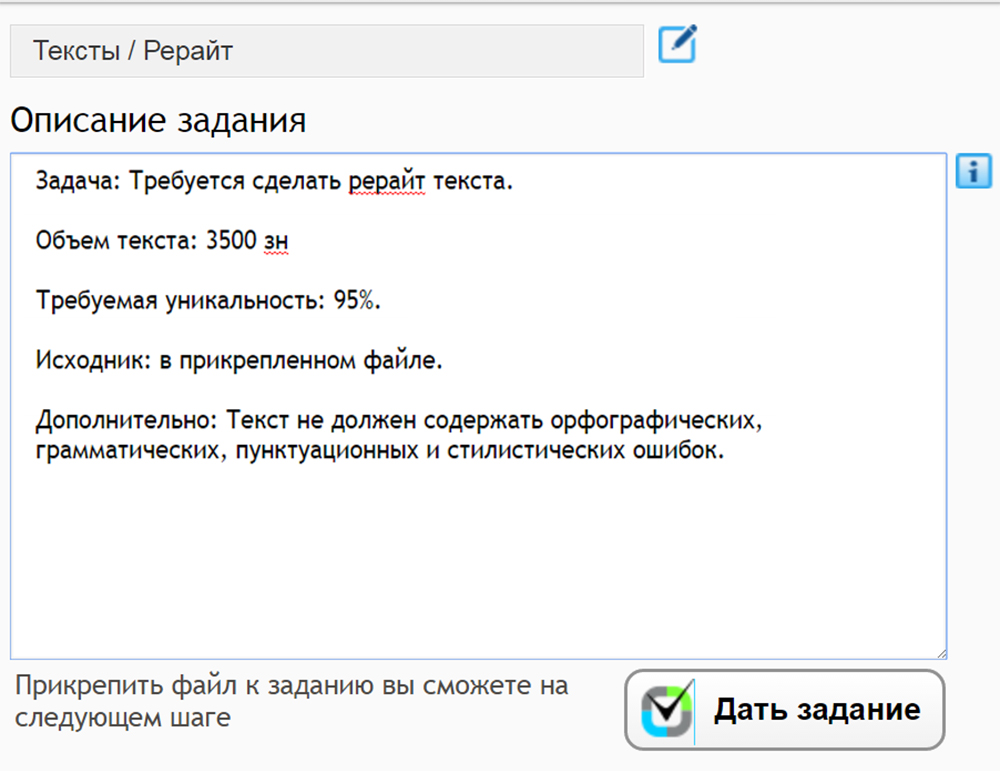Select the Тексты / Рерайт category field
Viewport: 1000px width, 773px height.
click(x=326, y=51)
